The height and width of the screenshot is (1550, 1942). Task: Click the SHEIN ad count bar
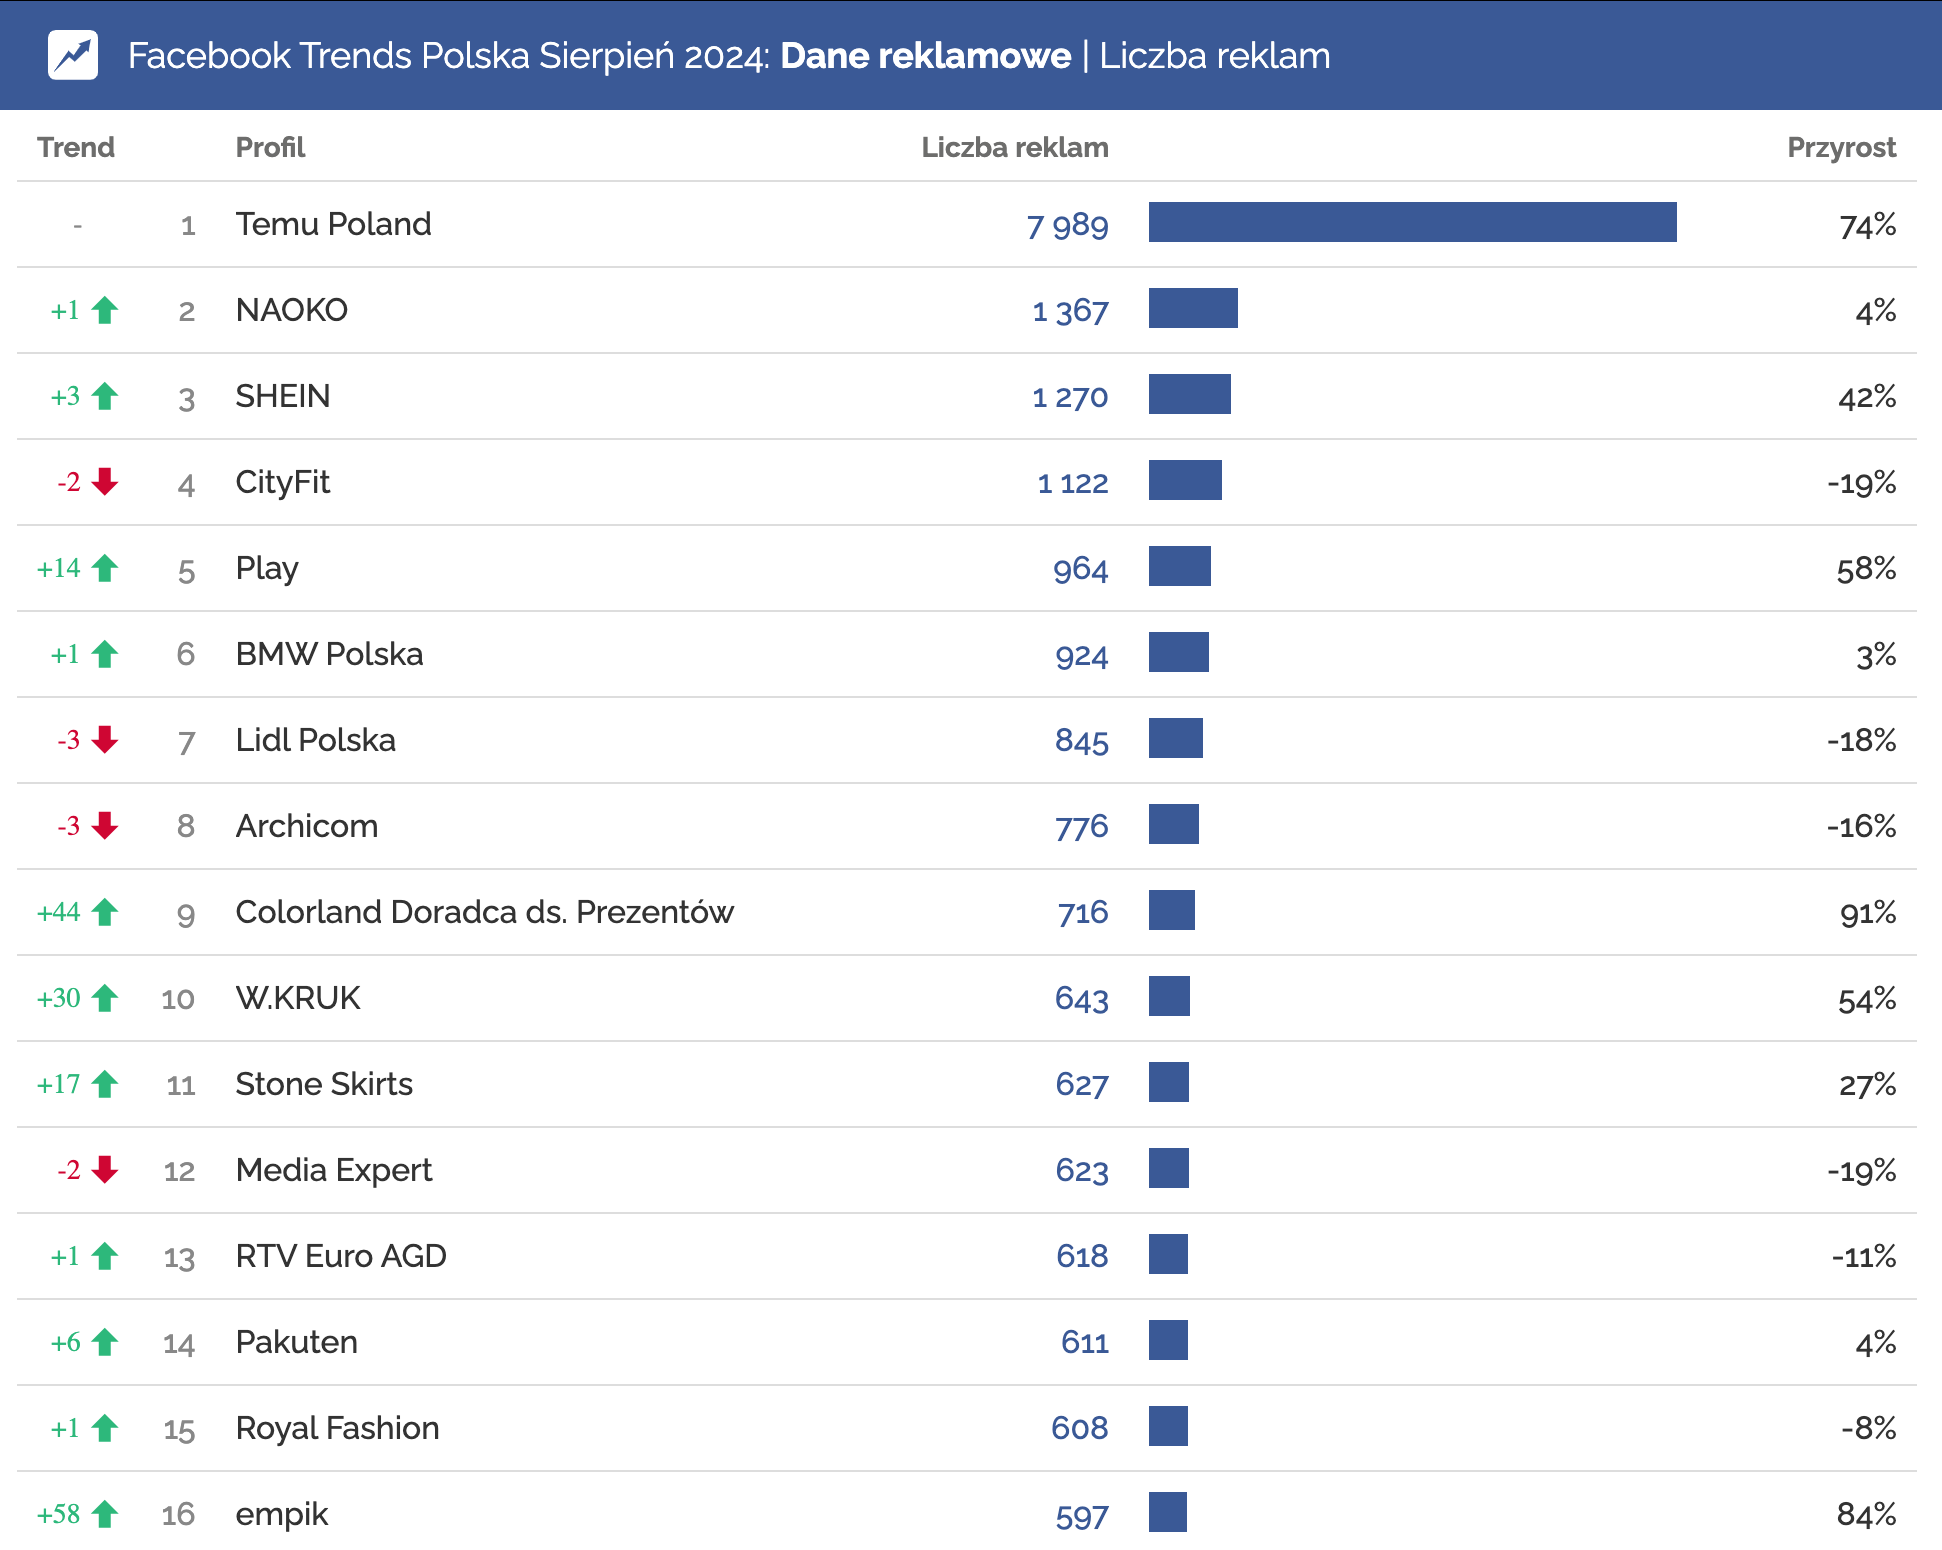pyautogui.click(x=1190, y=394)
